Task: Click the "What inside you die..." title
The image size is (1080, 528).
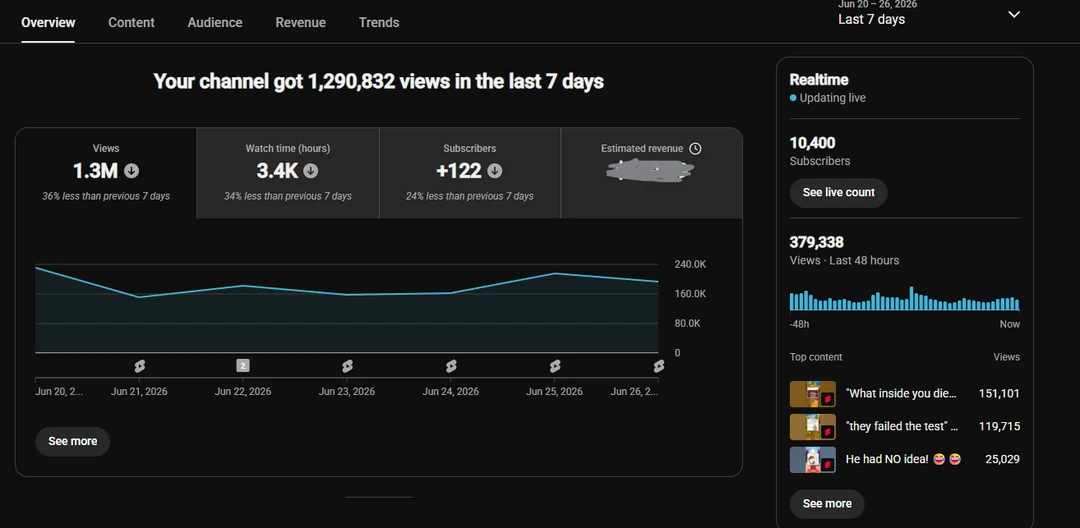Action: click(x=901, y=394)
